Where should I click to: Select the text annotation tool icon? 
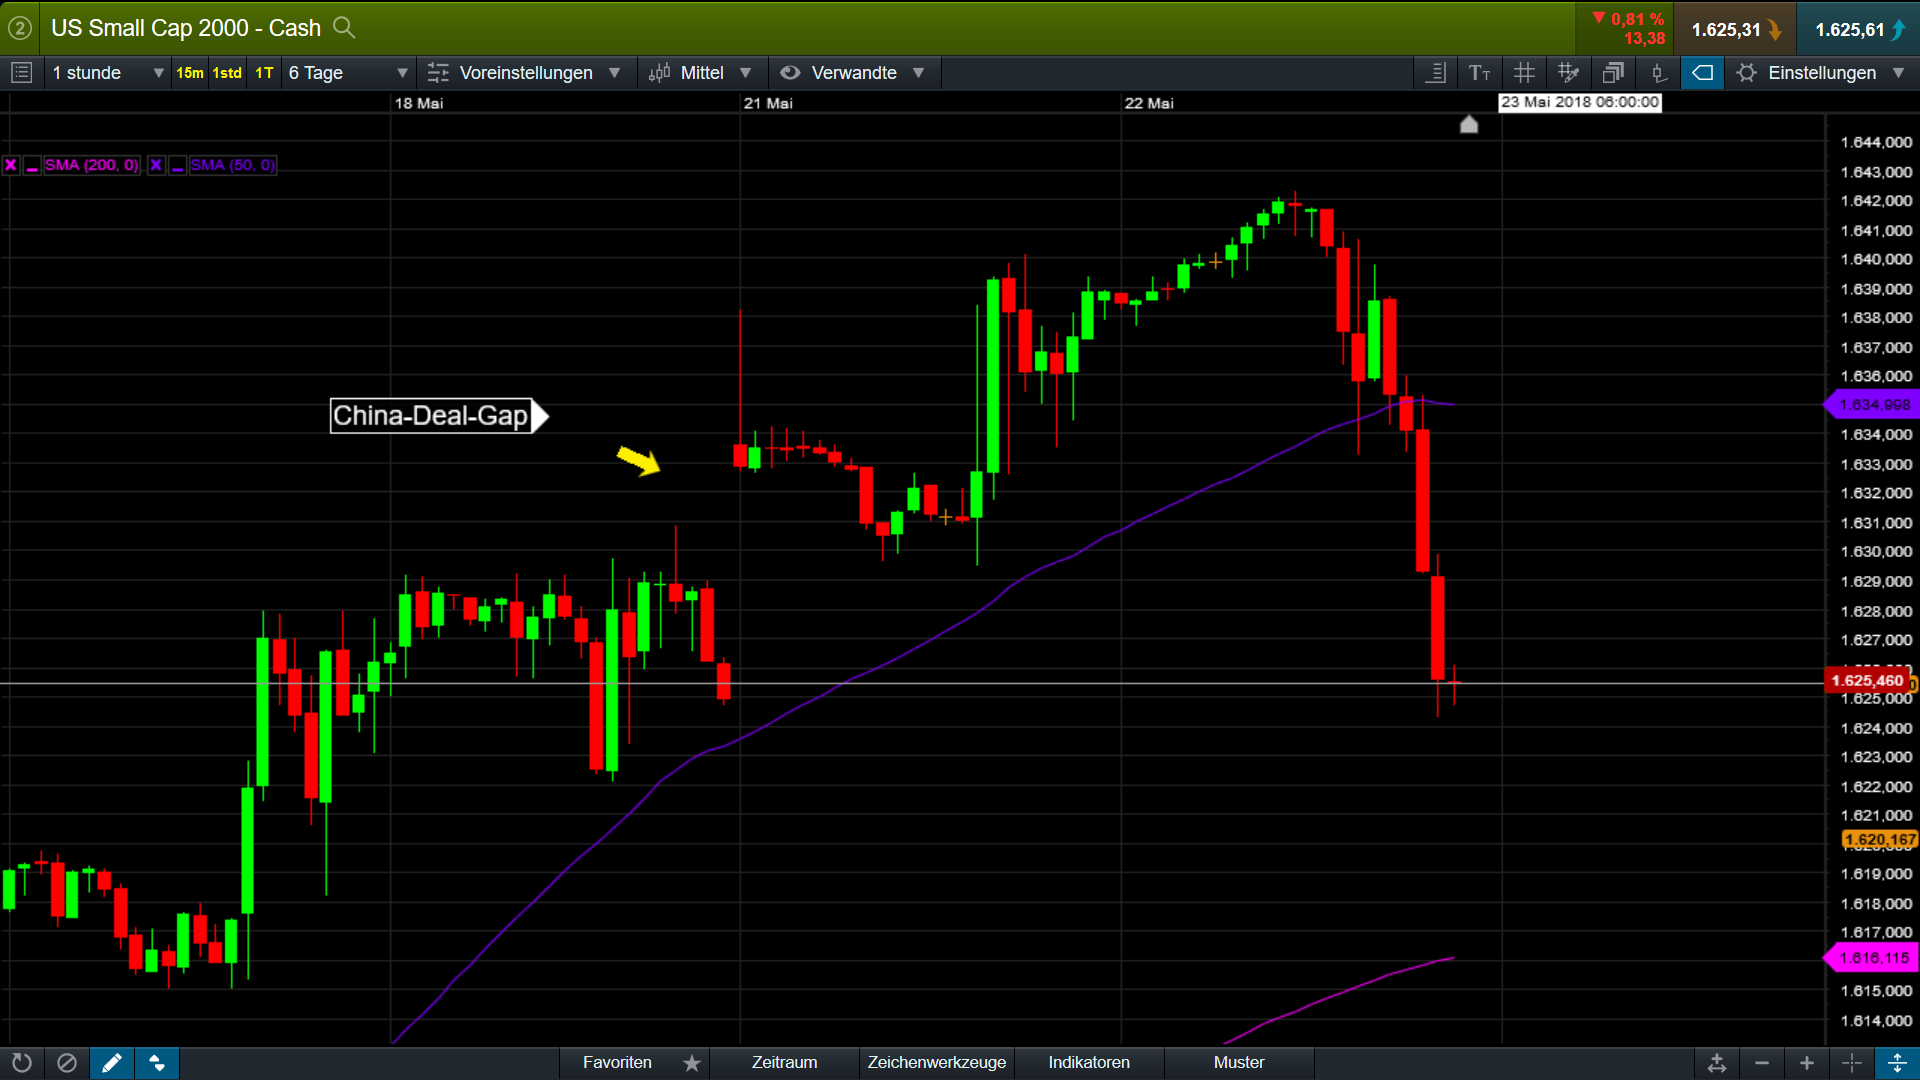coord(1479,73)
